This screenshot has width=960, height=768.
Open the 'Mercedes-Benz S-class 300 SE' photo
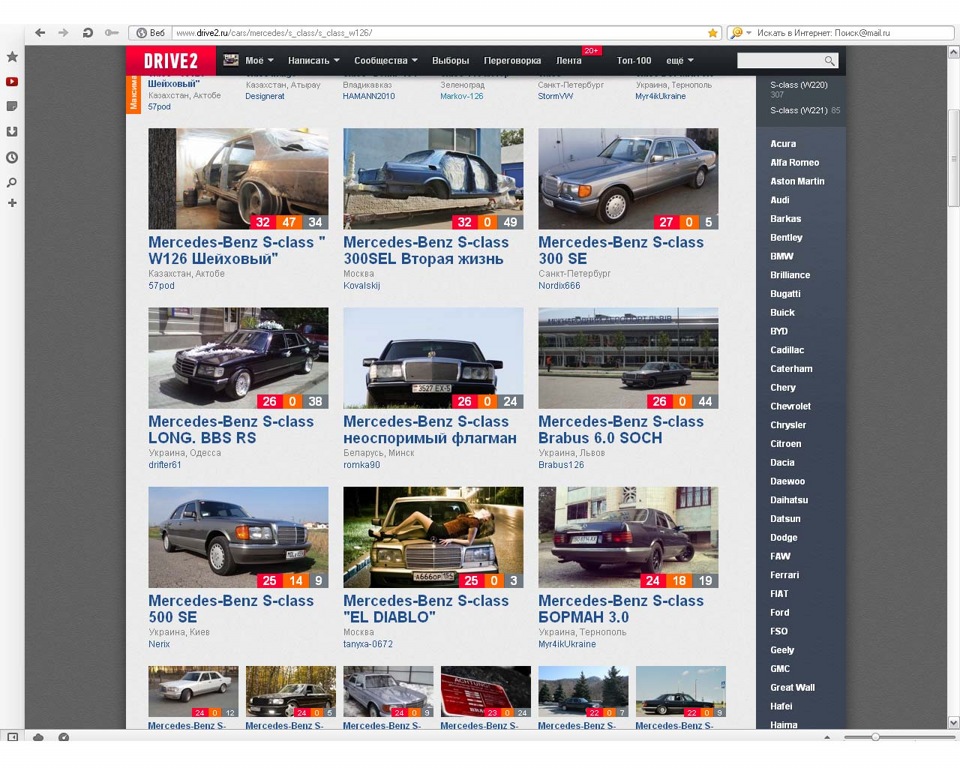(x=628, y=179)
